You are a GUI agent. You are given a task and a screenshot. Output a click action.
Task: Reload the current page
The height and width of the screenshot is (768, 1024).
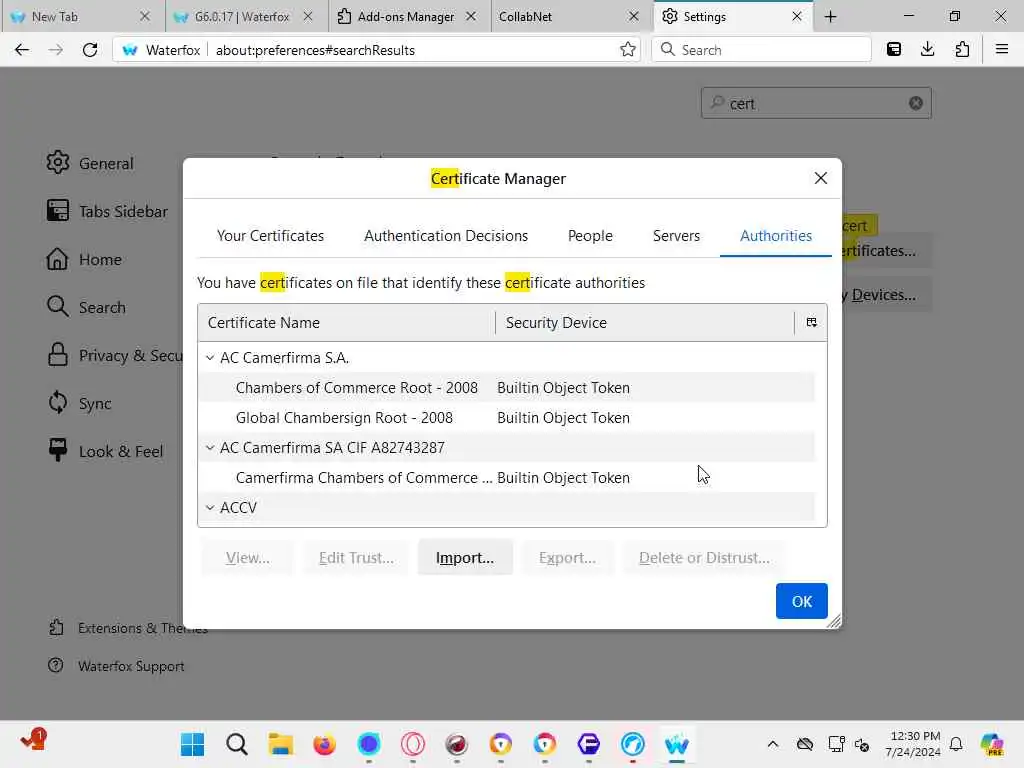point(90,50)
